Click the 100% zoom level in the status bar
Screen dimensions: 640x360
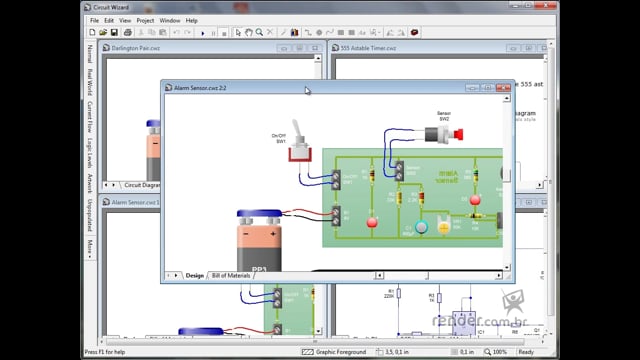pos(496,352)
